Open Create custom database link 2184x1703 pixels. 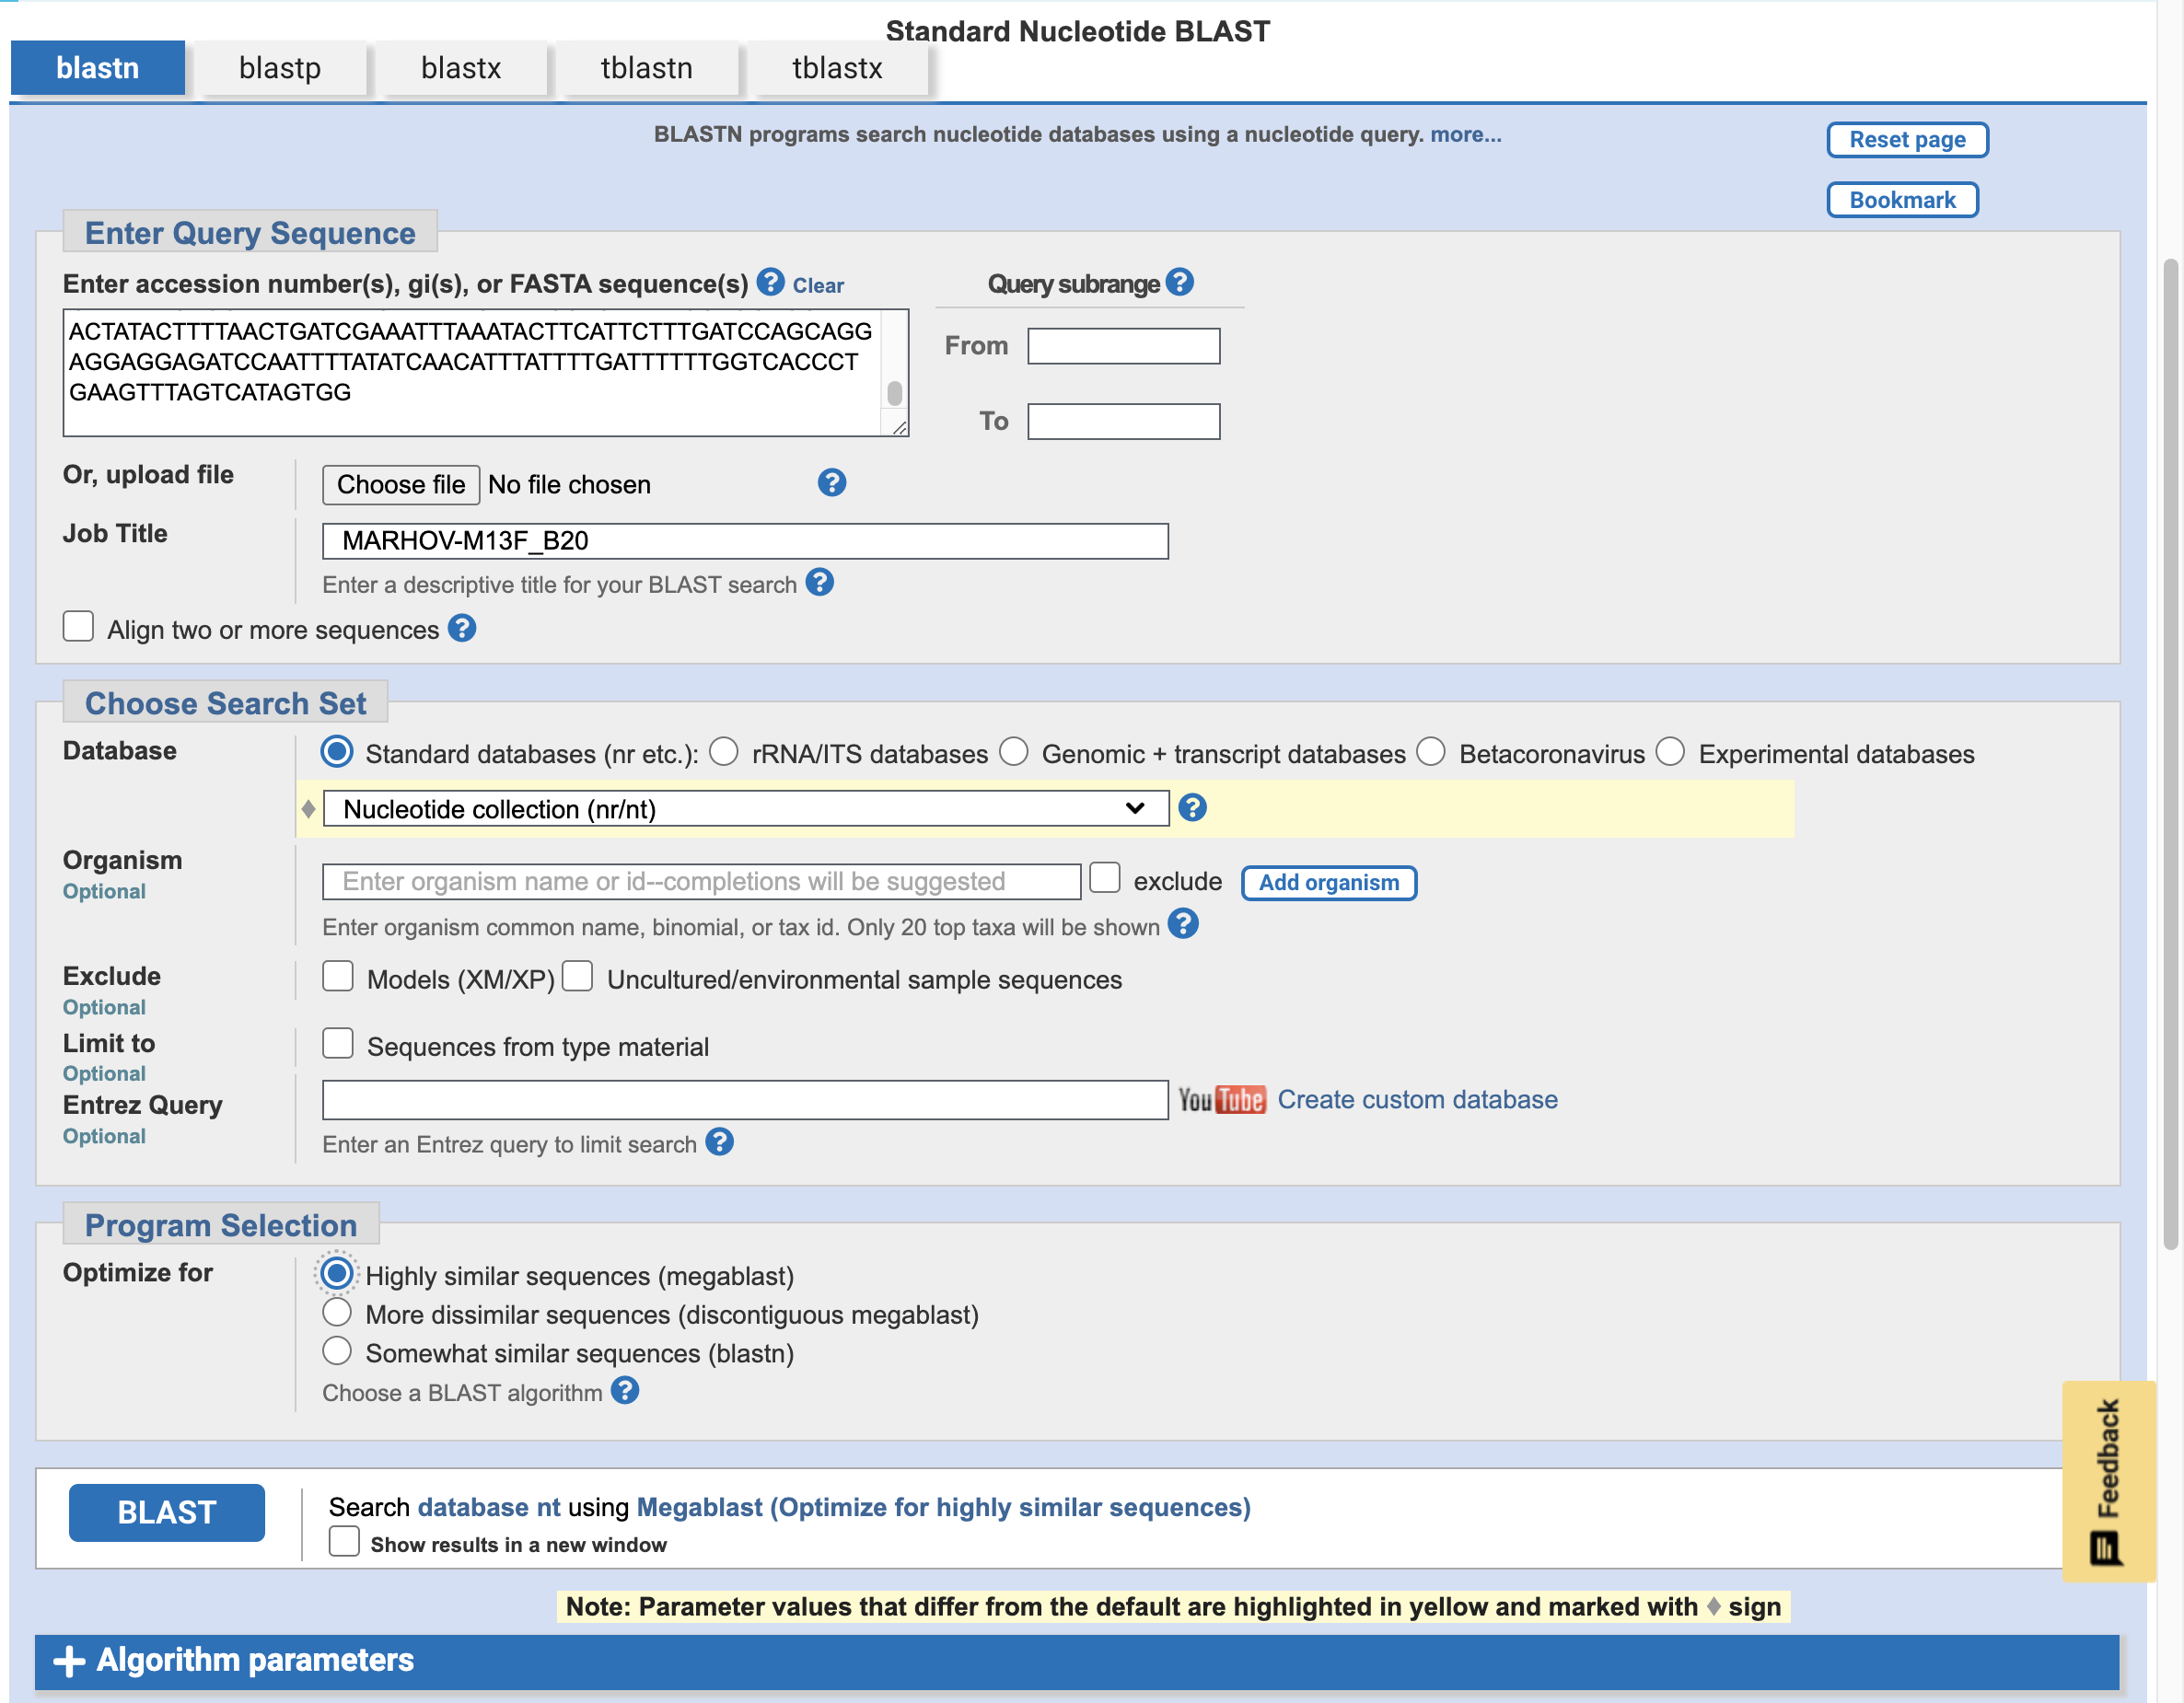(1418, 1100)
